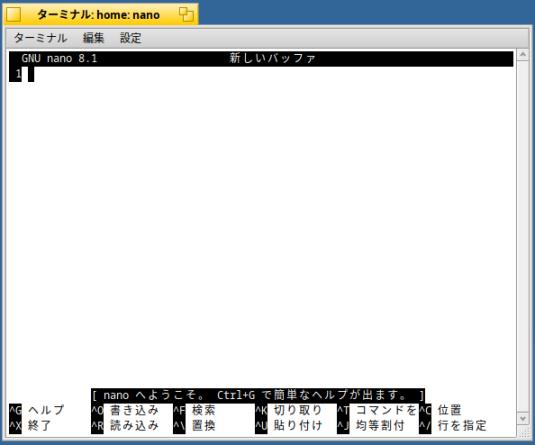Click the window resize corner grip

pyautogui.click(x=523, y=432)
